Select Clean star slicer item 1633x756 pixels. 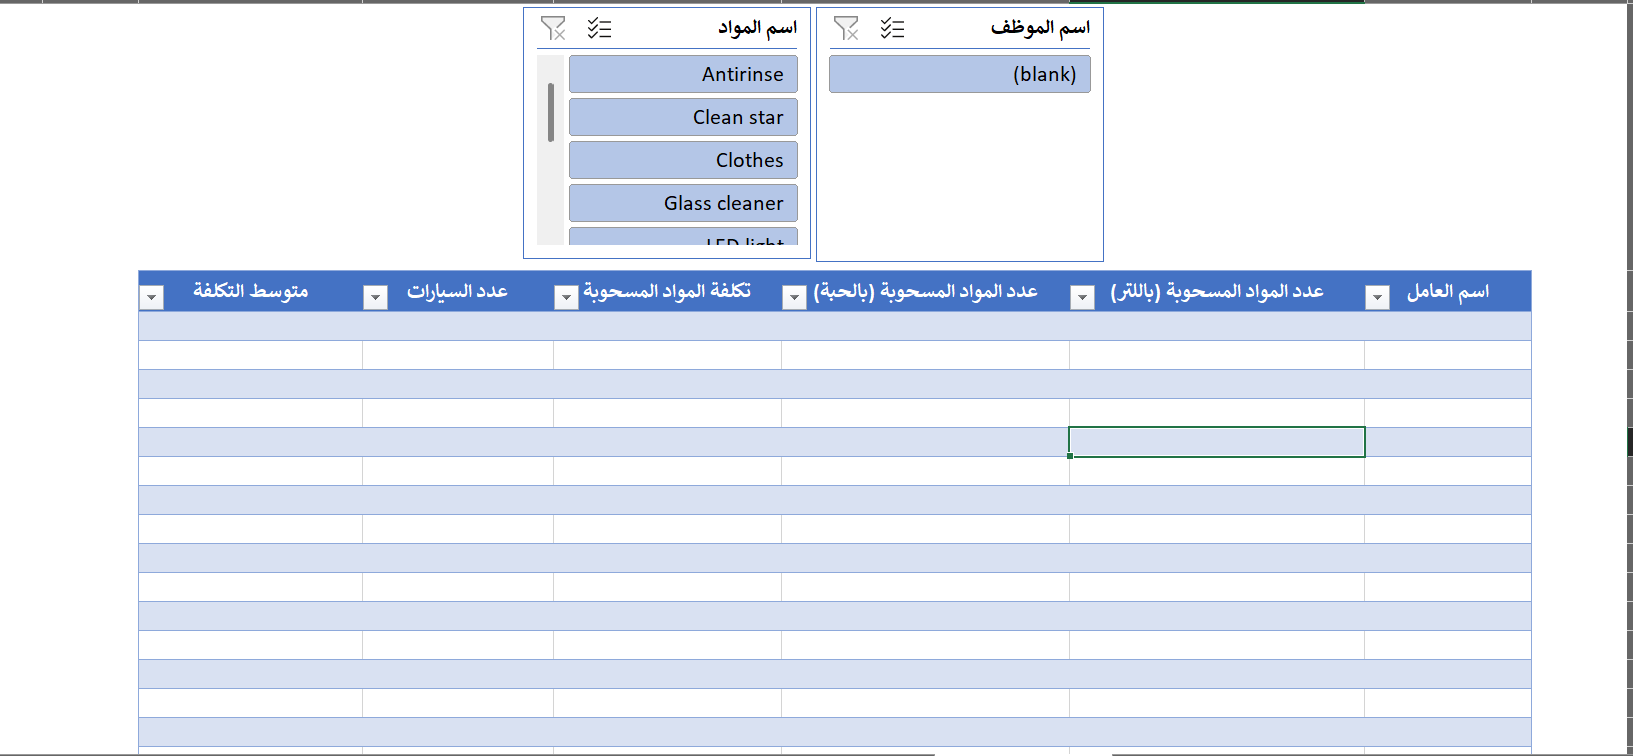pos(683,117)
